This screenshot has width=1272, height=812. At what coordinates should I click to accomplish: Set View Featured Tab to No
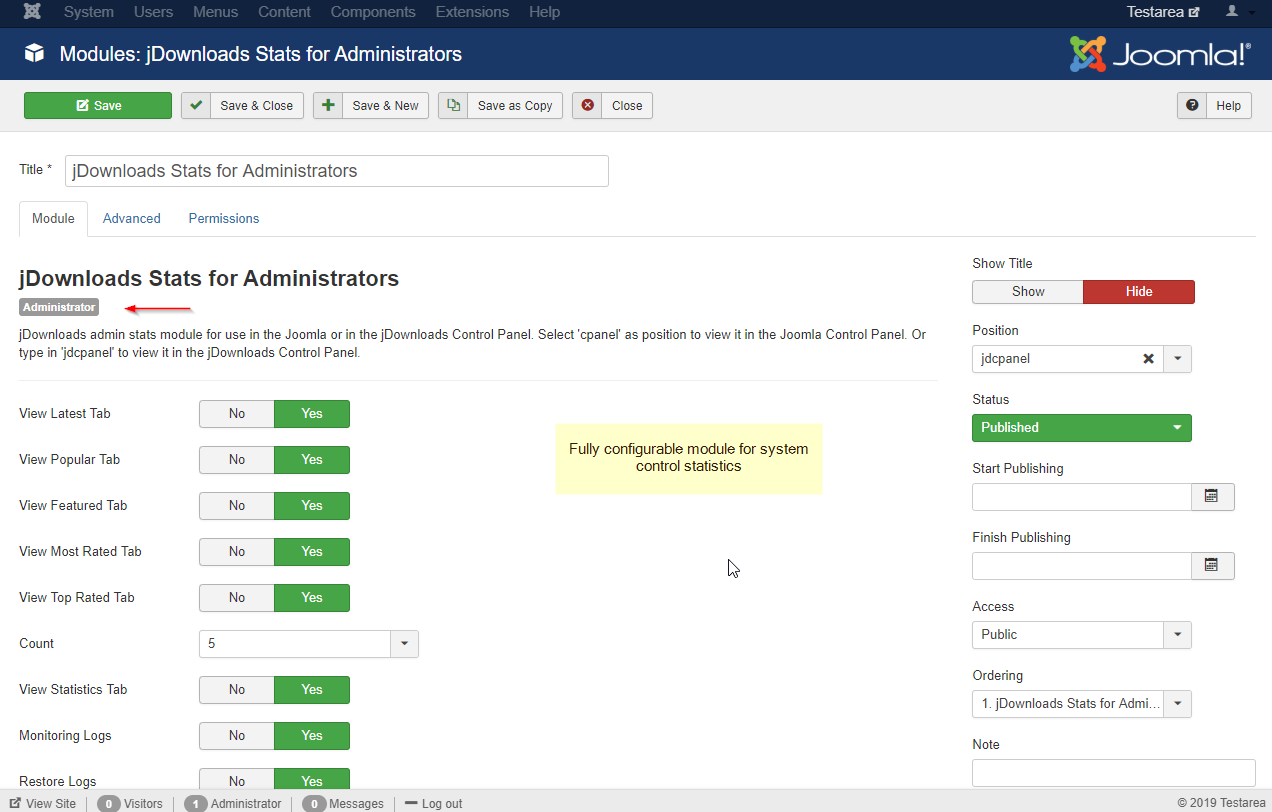coord(237,506)
